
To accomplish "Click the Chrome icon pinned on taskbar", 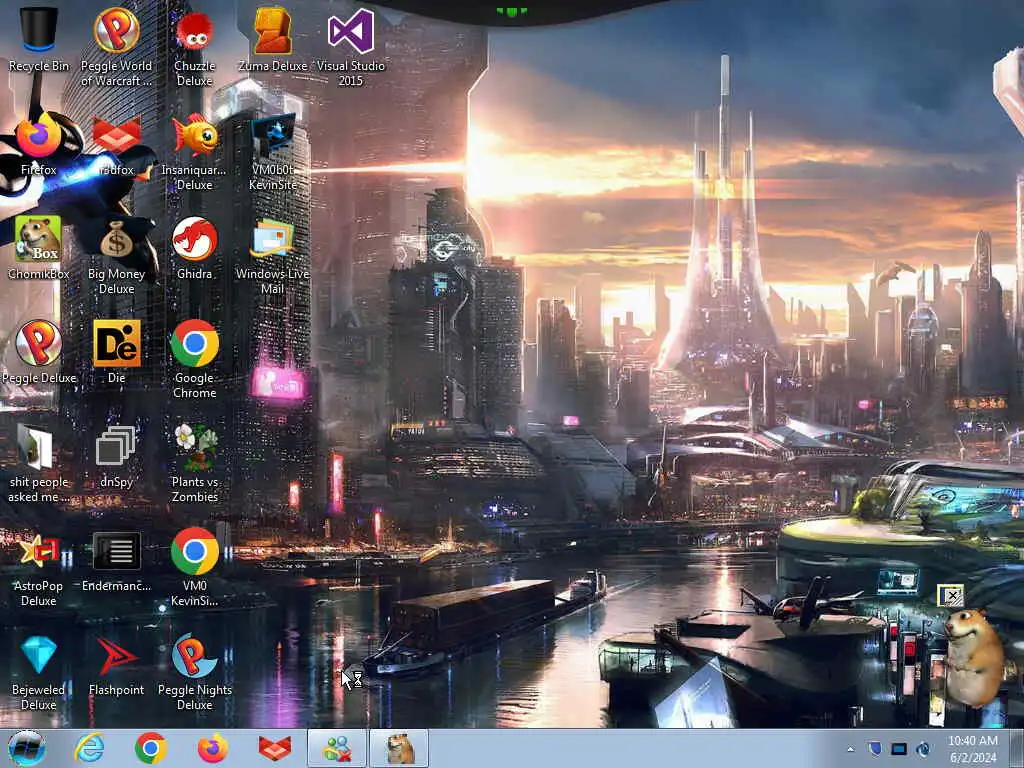I will [151, 748].
